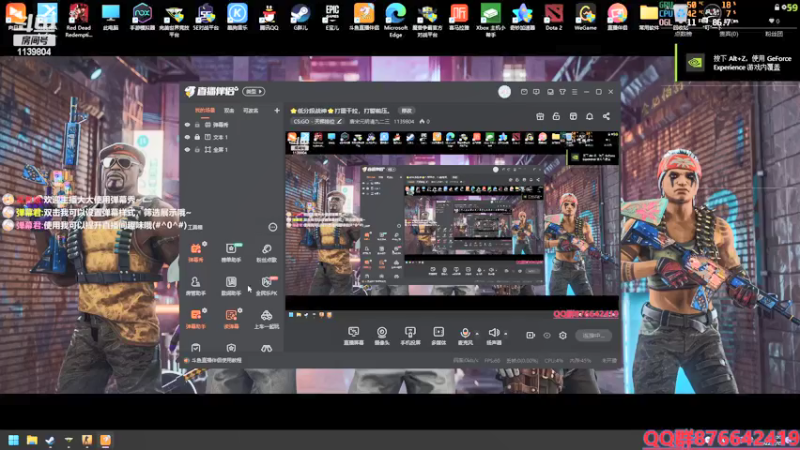The width and height of the screenshot is (800, 450).
Task: Click the room number 1139804 in the header
Action: [x=404, y=121]
